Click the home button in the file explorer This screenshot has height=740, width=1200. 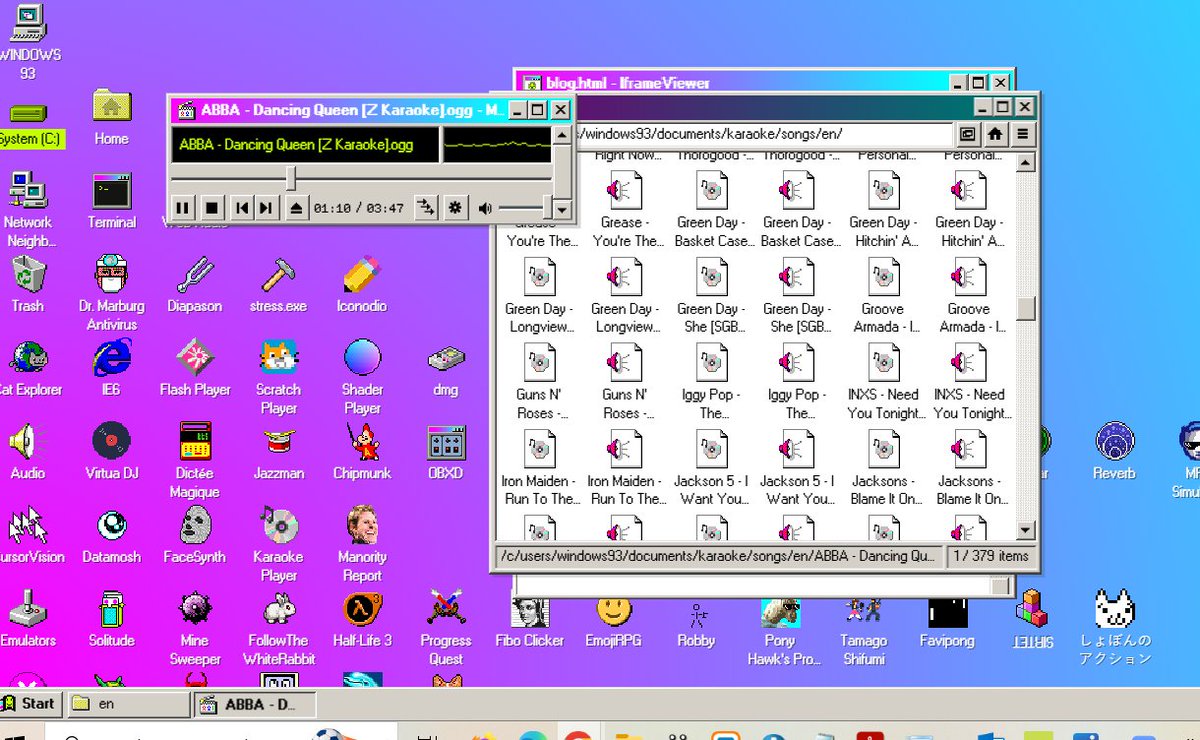point(995,133)
